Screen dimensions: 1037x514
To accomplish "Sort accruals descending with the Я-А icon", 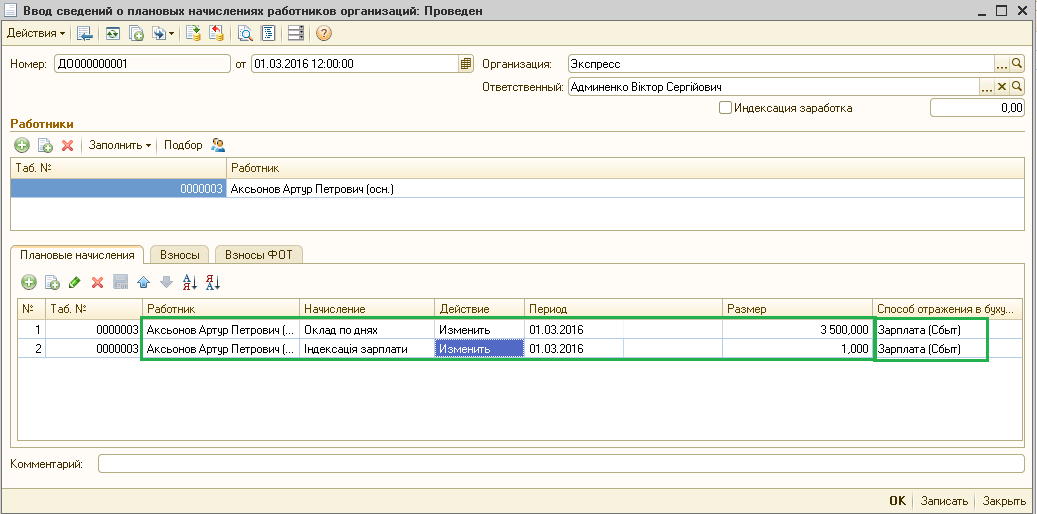I will click(212, 282).
